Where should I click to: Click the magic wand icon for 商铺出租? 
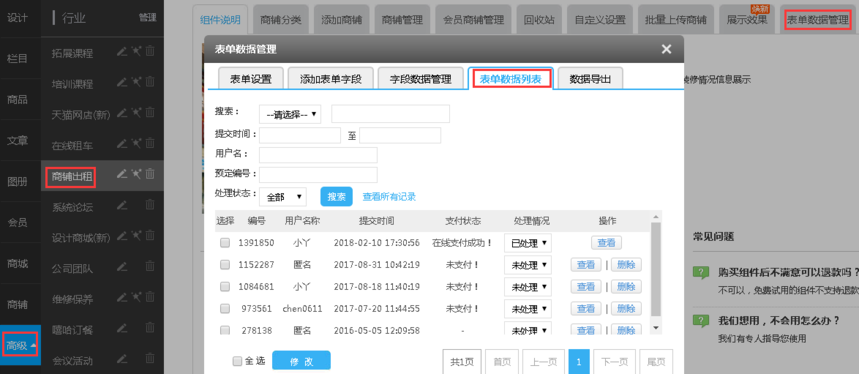(136, 174)
